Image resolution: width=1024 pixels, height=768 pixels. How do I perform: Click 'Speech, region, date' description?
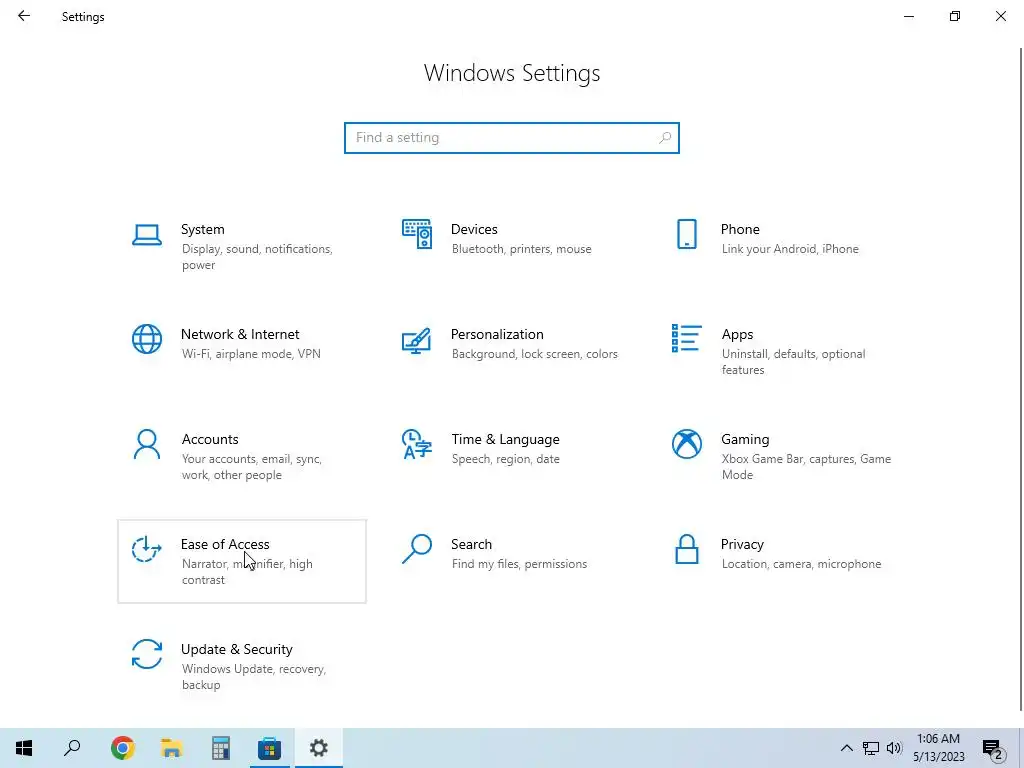[x=505, y=459]
